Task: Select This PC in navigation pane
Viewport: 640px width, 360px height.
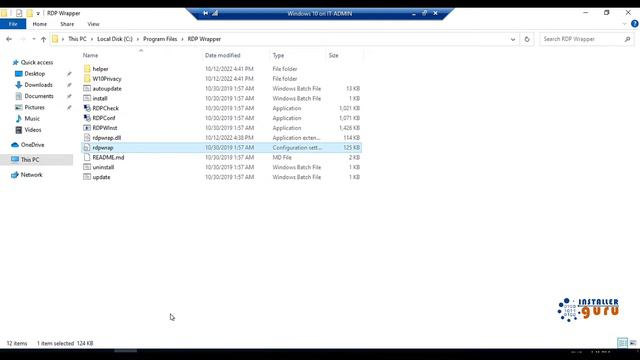Action: coord(30,160)
